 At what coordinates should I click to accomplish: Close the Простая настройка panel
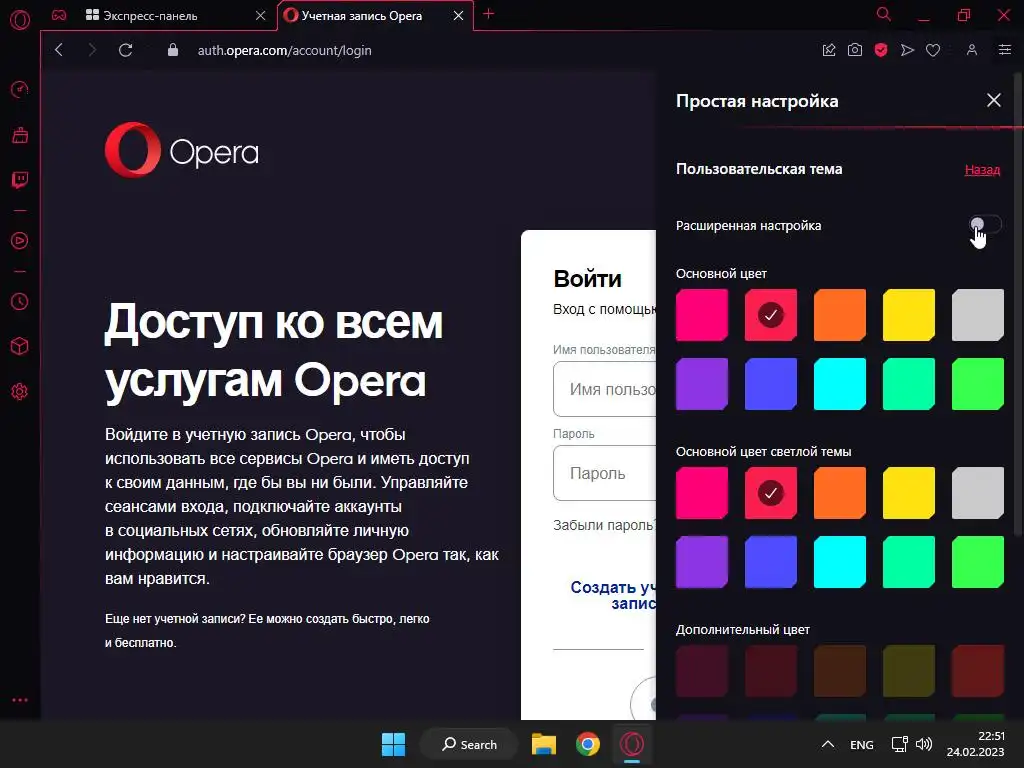[x=994, y=100]
